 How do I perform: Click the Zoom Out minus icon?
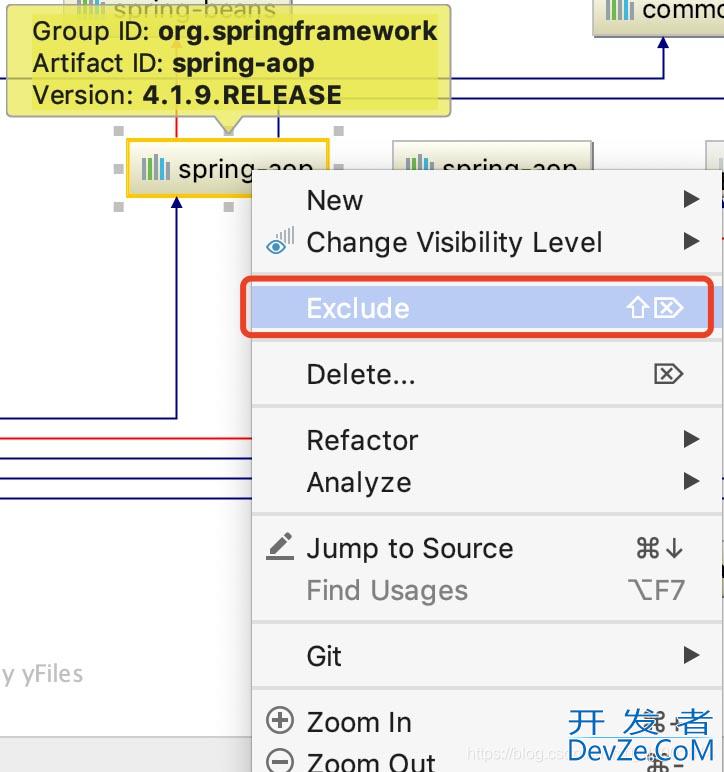pyautogui.click(x=280, y=760)
